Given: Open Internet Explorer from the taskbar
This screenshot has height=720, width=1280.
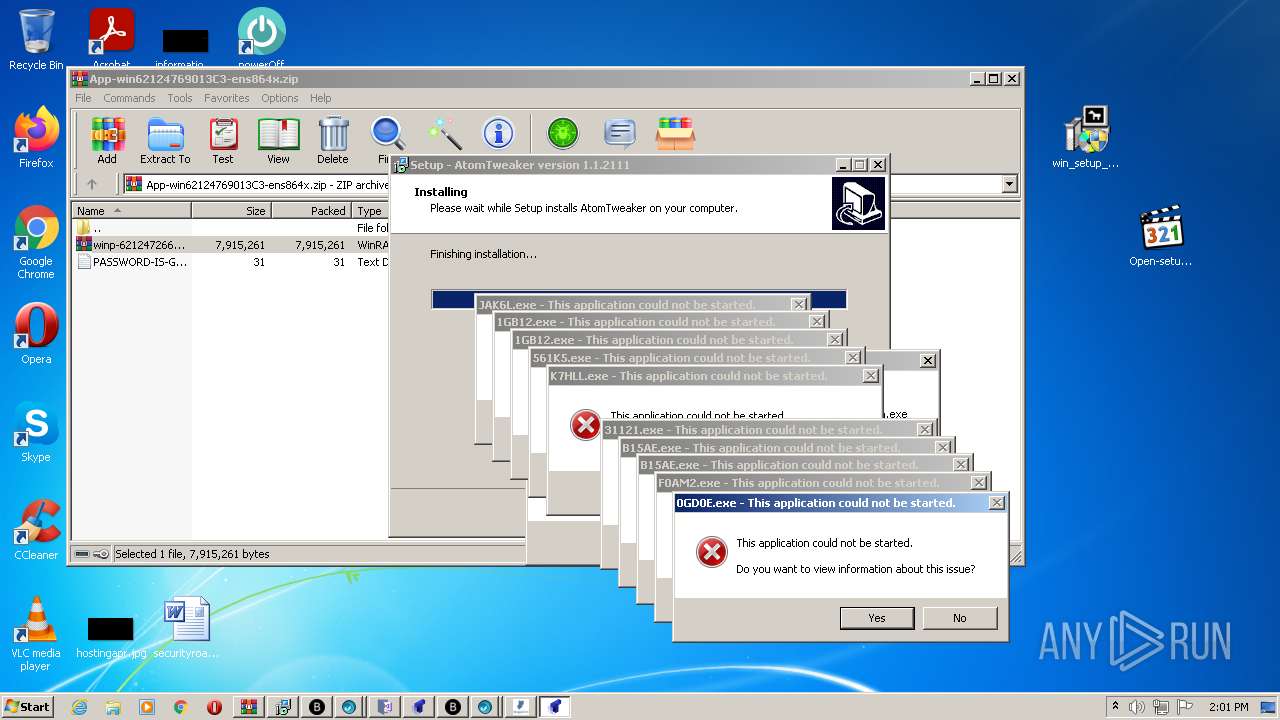Looking at the screenshot, I should 80,706.
